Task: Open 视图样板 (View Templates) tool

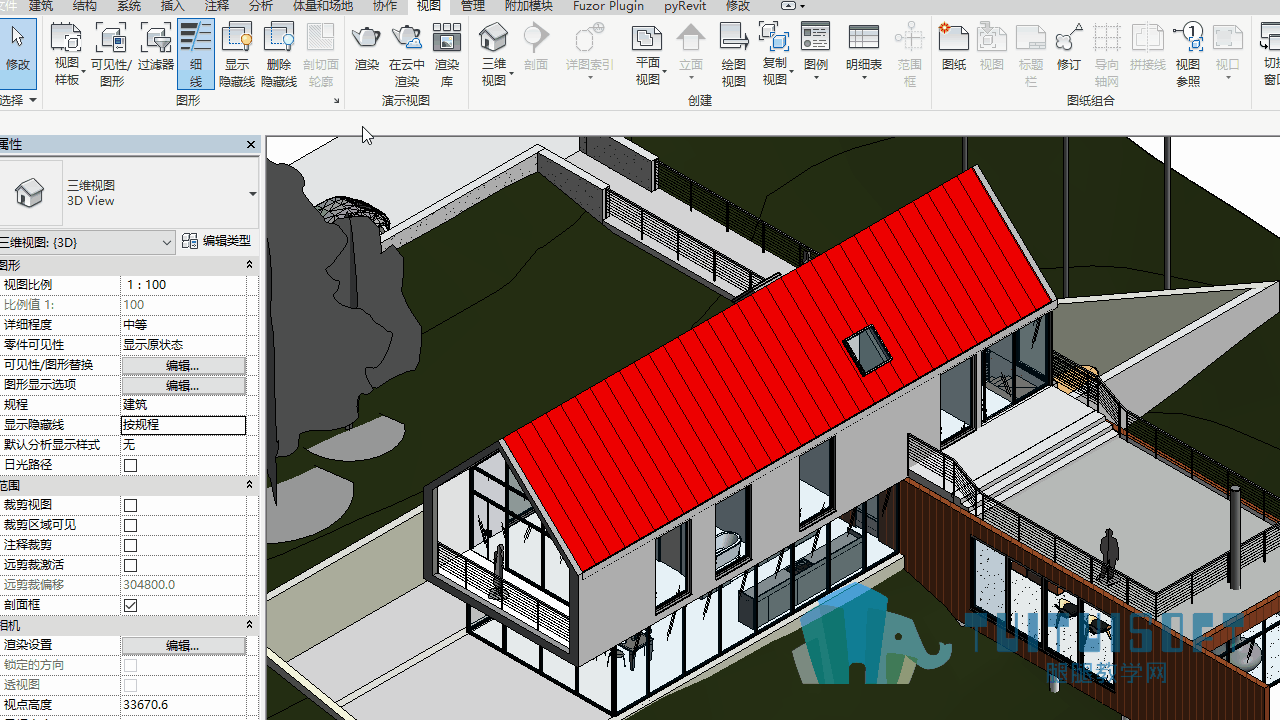Action: (x=66, y=55)
